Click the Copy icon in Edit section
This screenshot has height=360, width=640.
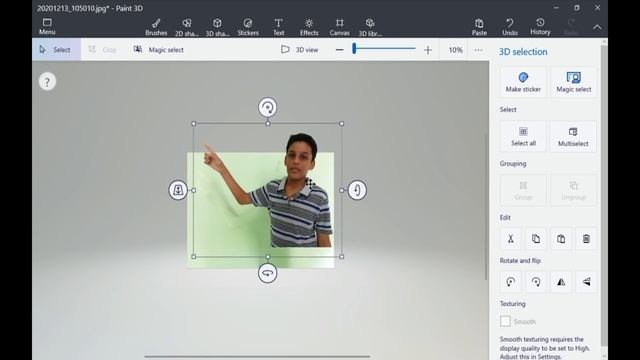[x=536, y=239]
